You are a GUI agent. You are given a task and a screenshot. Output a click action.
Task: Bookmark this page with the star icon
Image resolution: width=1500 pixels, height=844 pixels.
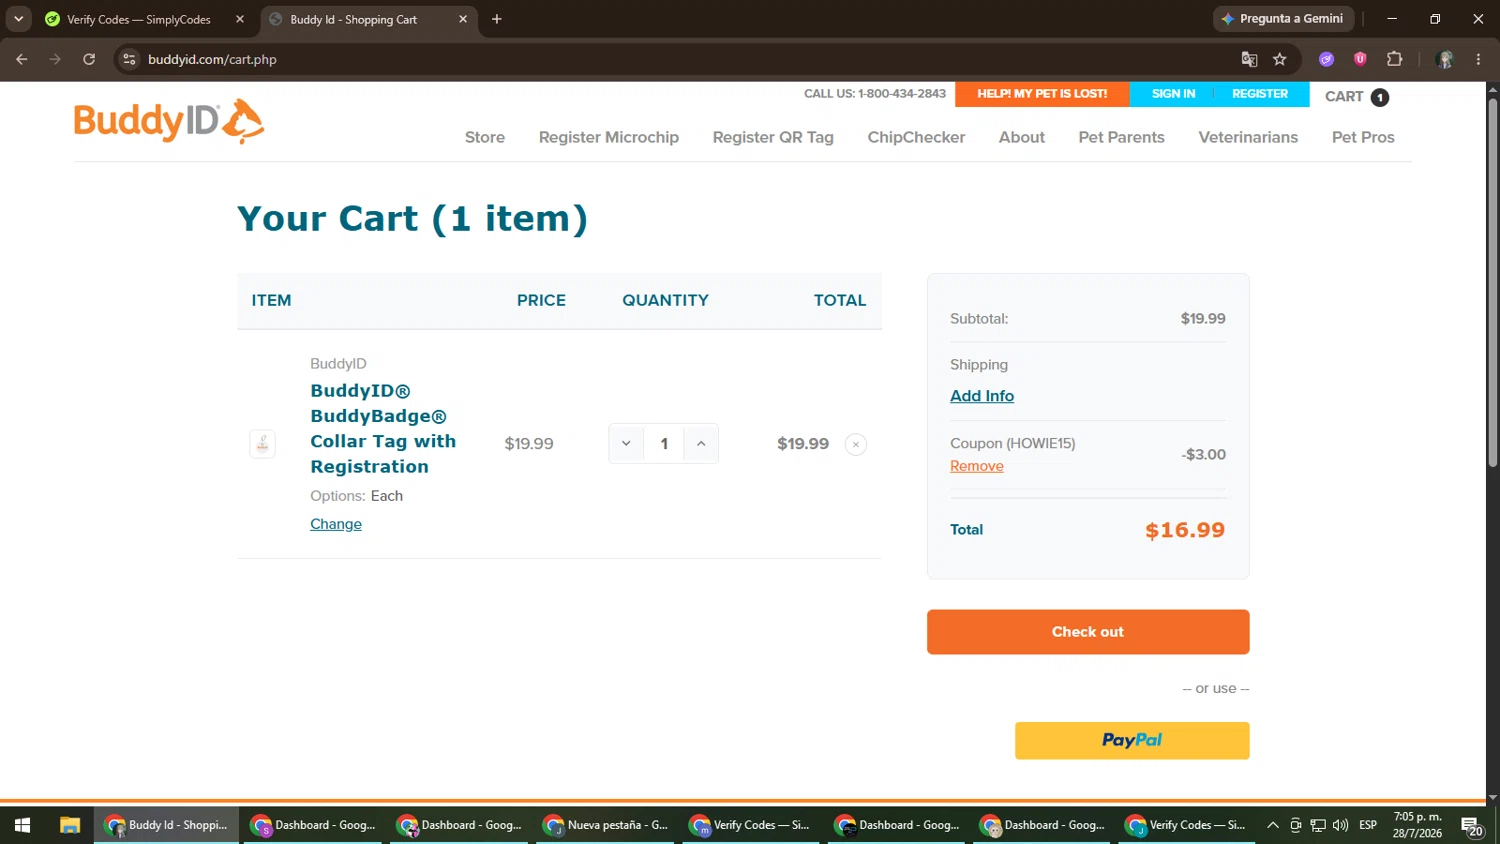point(1280,59)
